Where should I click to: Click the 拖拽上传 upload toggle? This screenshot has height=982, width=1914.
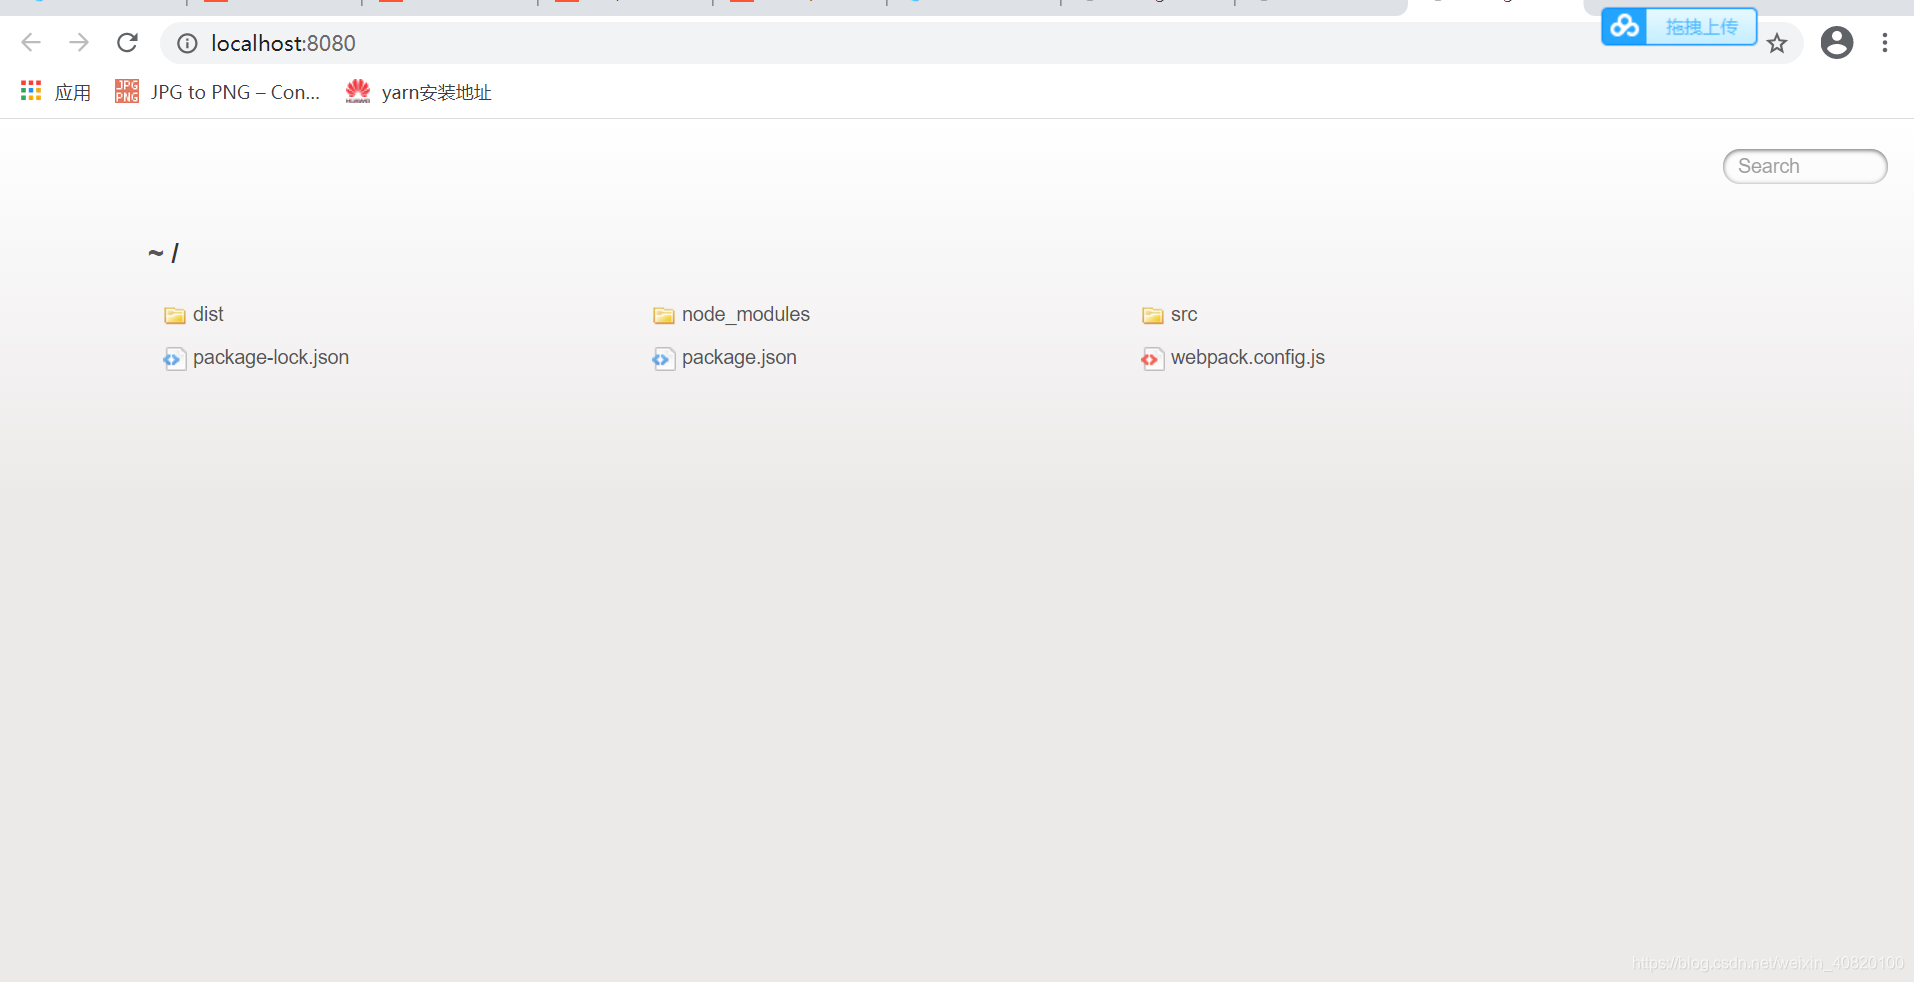click(1701, 26)
